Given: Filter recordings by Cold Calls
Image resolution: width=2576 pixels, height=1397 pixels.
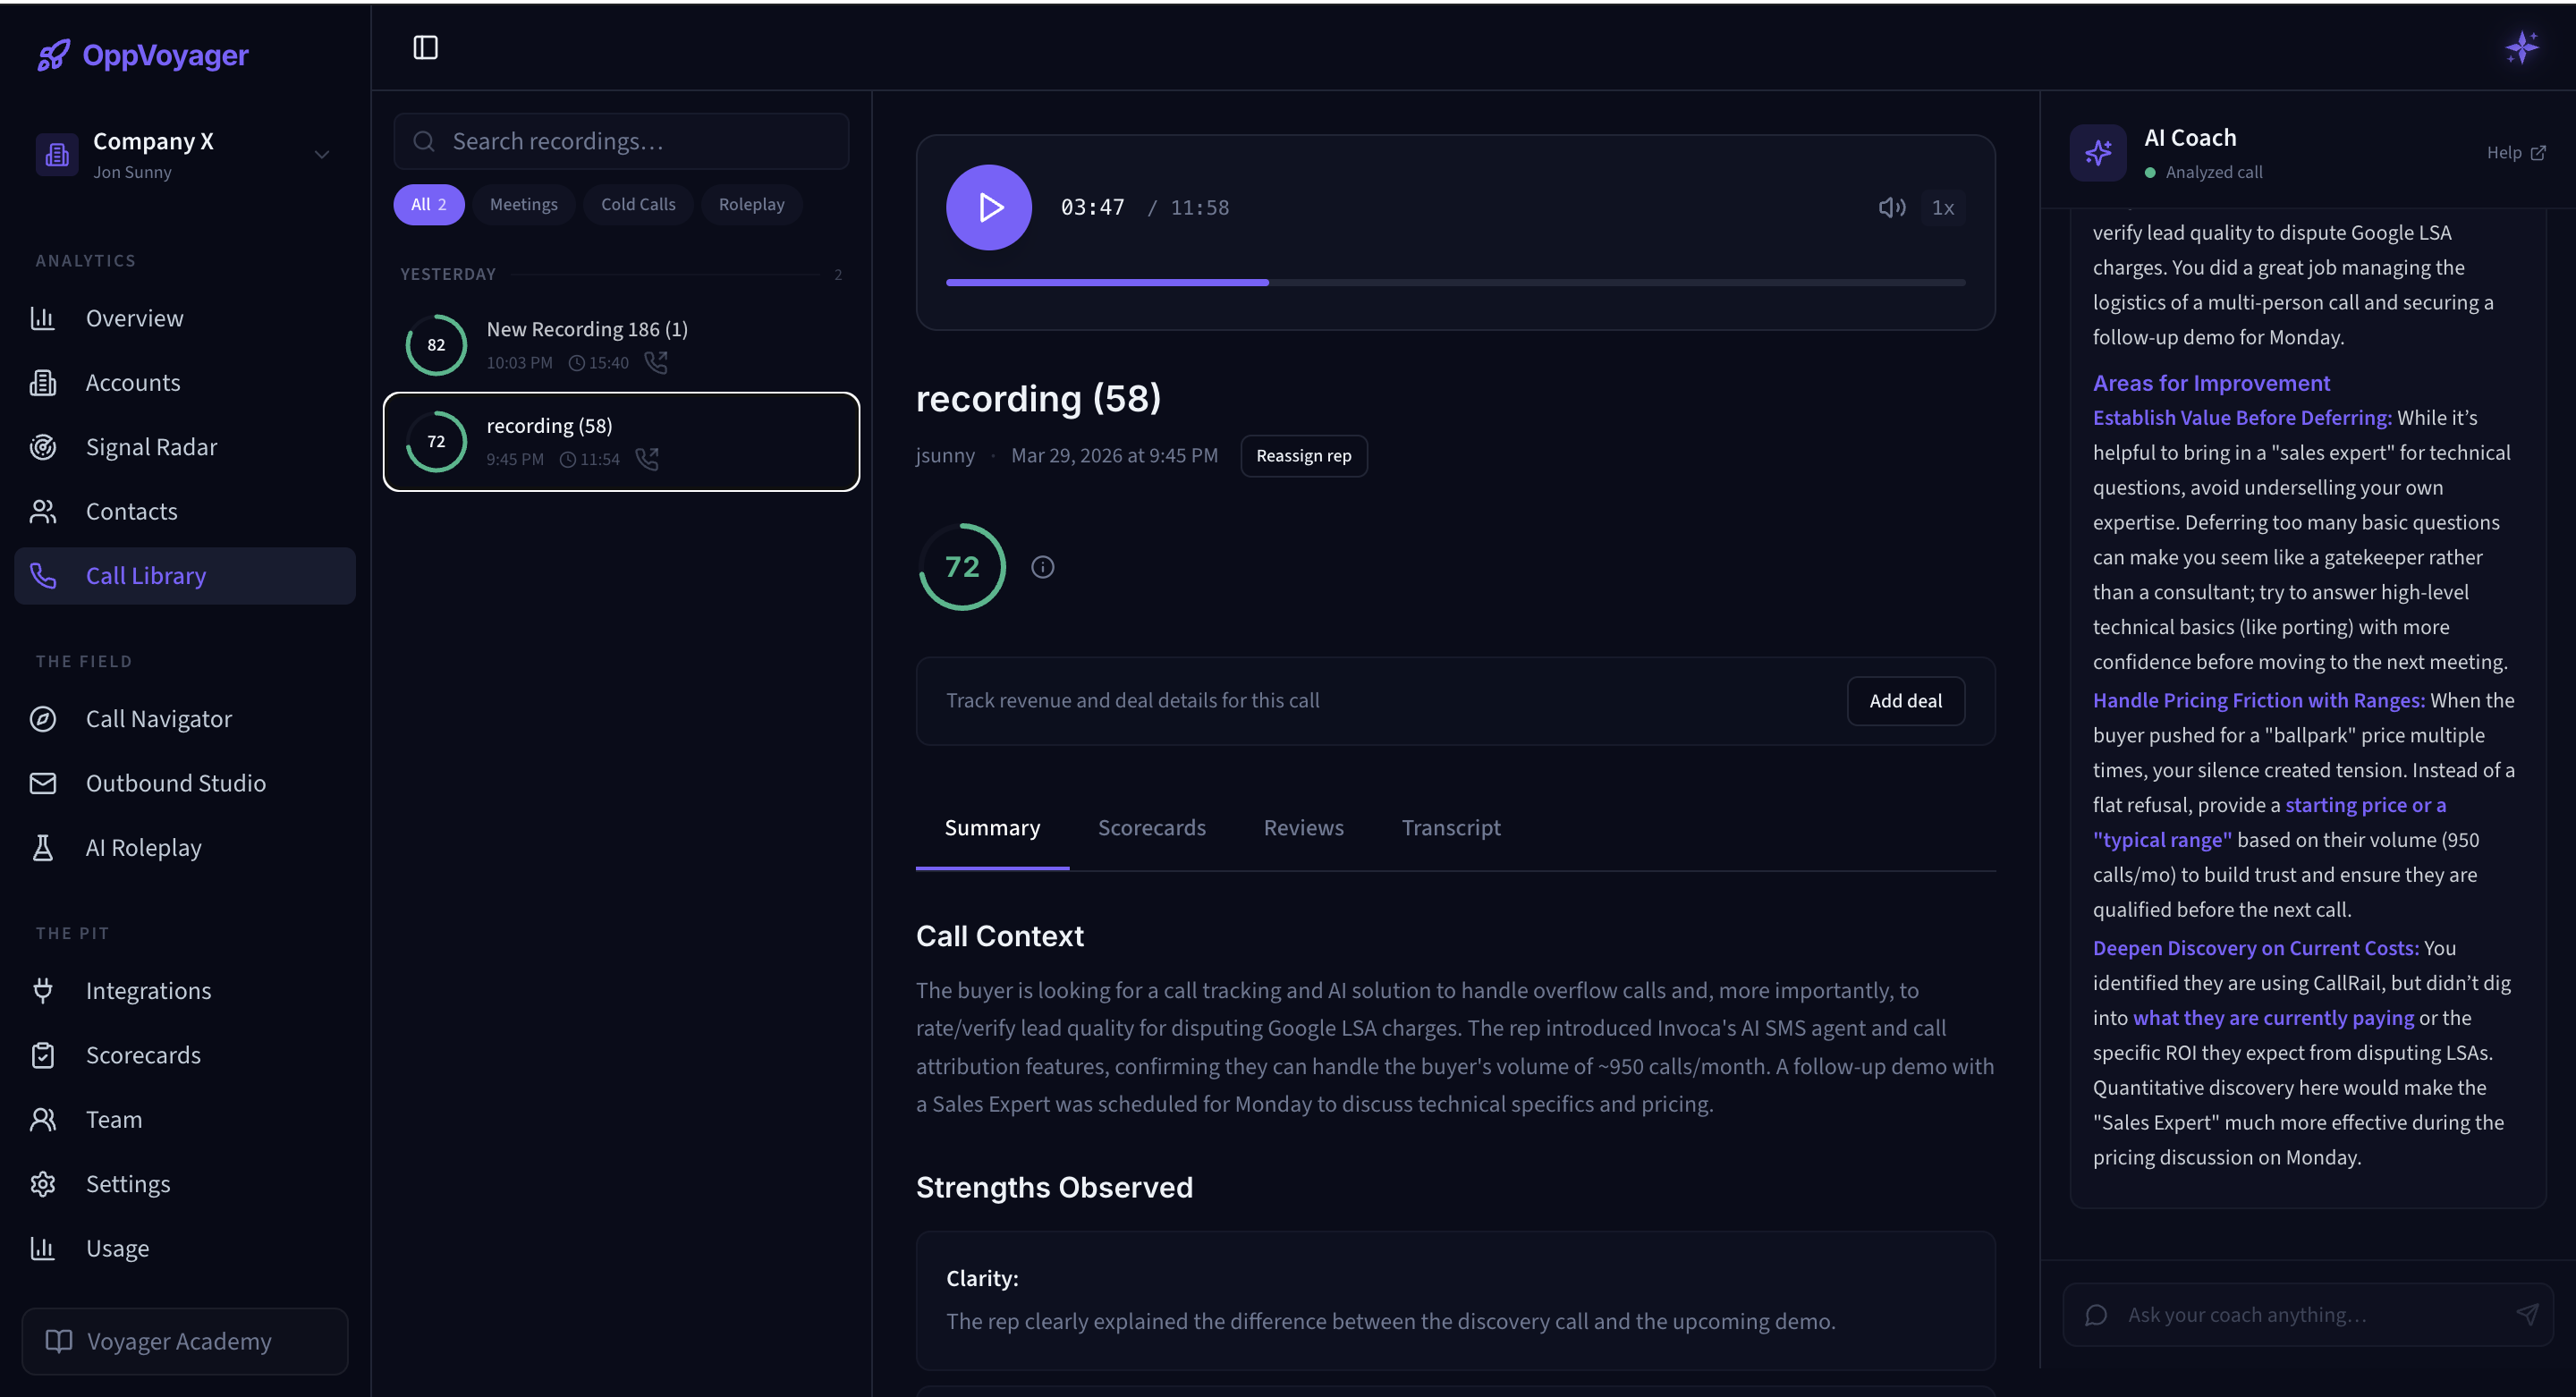Looking at the screenshot, I should click(637, 204).
